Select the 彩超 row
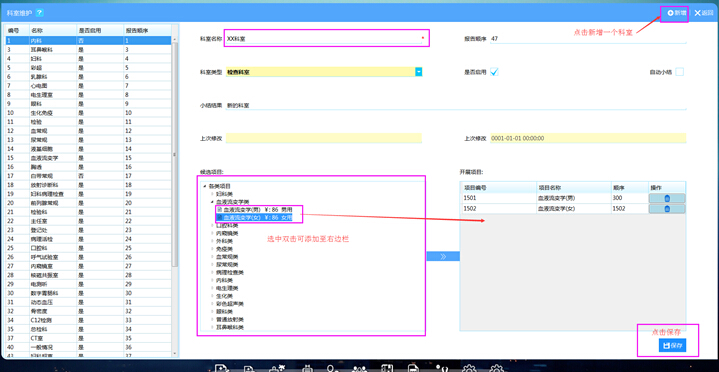Image resolution: width=719 pixels, height=372 pixels. [x=88, y=67]
